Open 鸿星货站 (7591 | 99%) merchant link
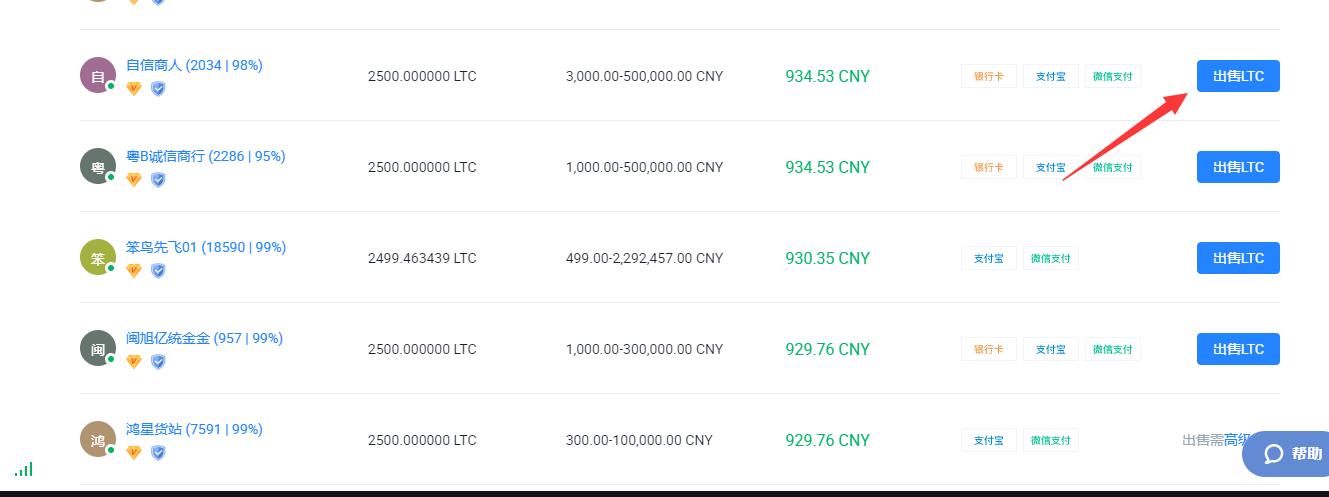The image size is (1329, 497). [194, 429]
